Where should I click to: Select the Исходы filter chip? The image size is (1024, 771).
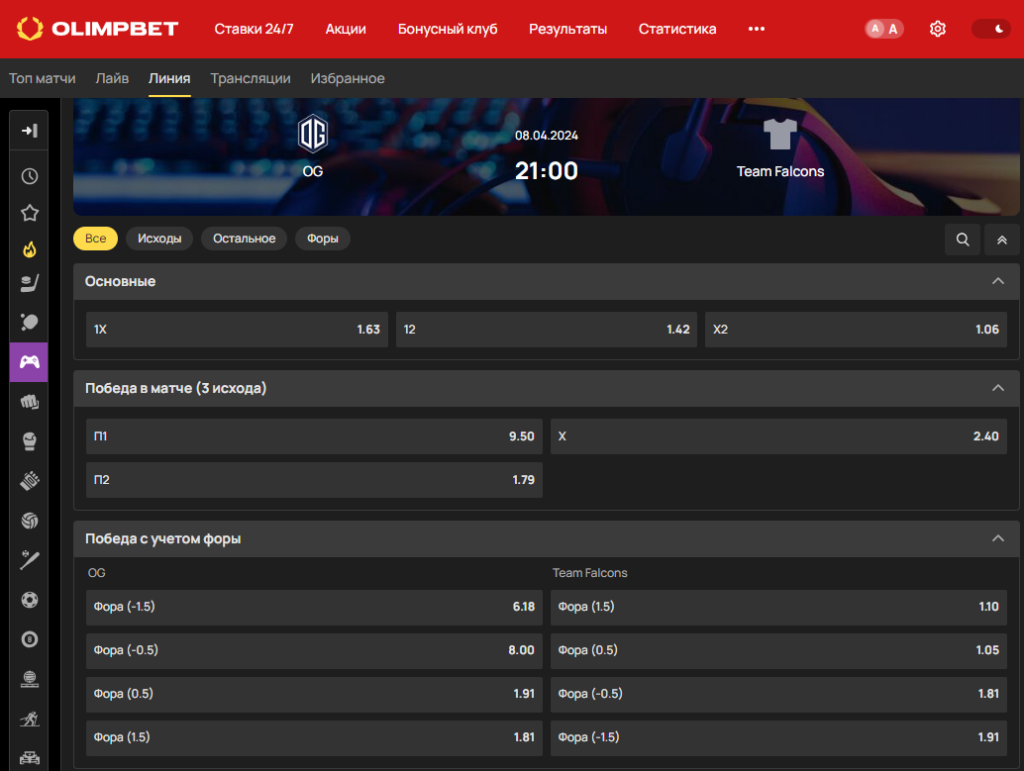pyautogui.click(x=159, y=239)
